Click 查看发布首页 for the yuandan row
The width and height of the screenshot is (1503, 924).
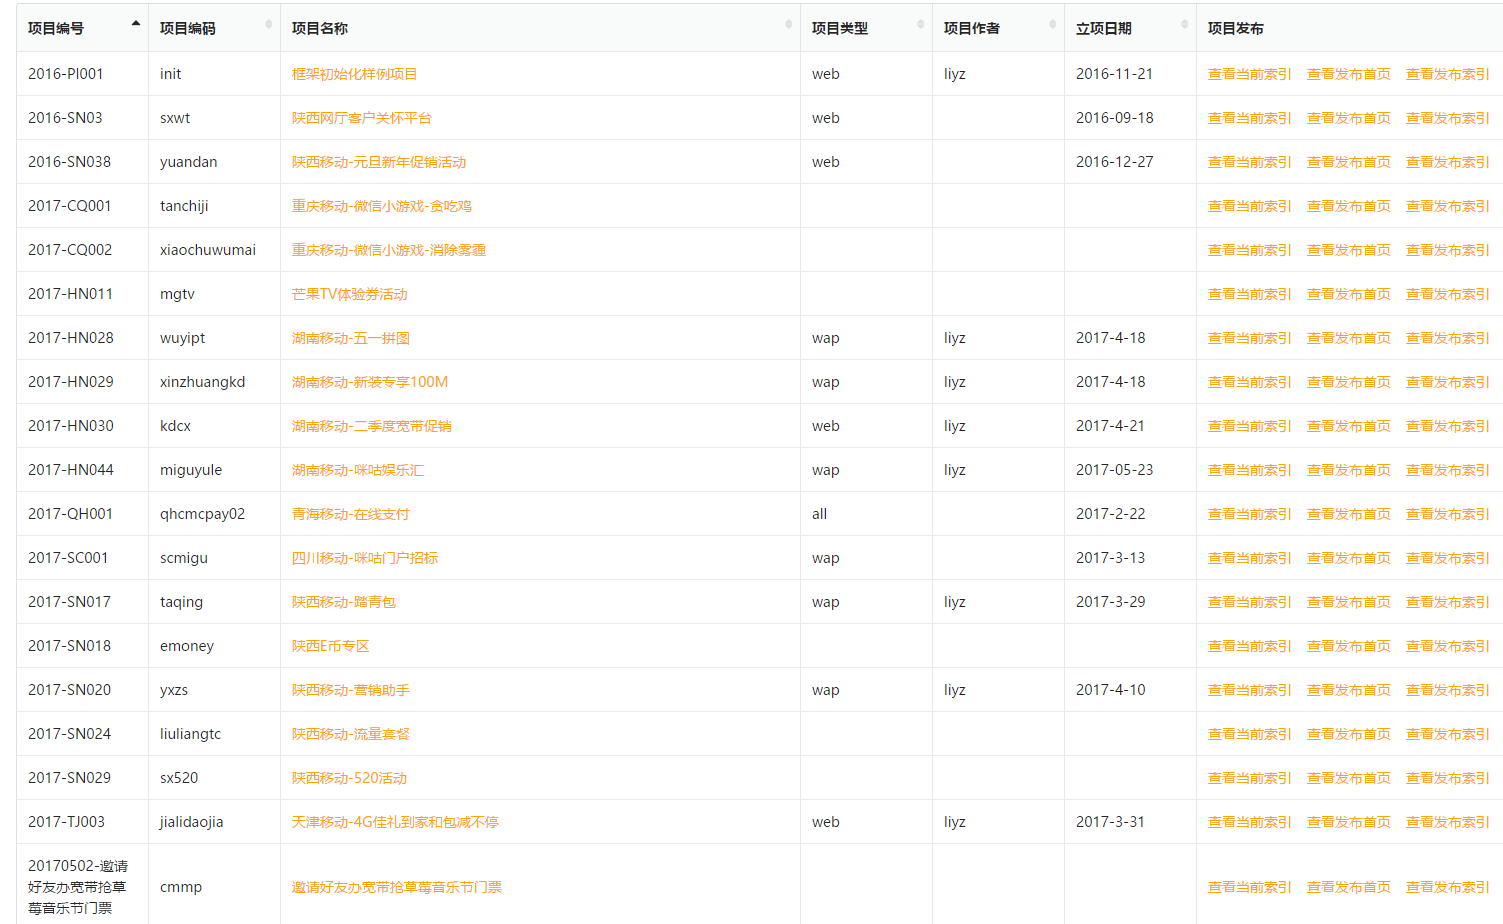pos(1348,162)
